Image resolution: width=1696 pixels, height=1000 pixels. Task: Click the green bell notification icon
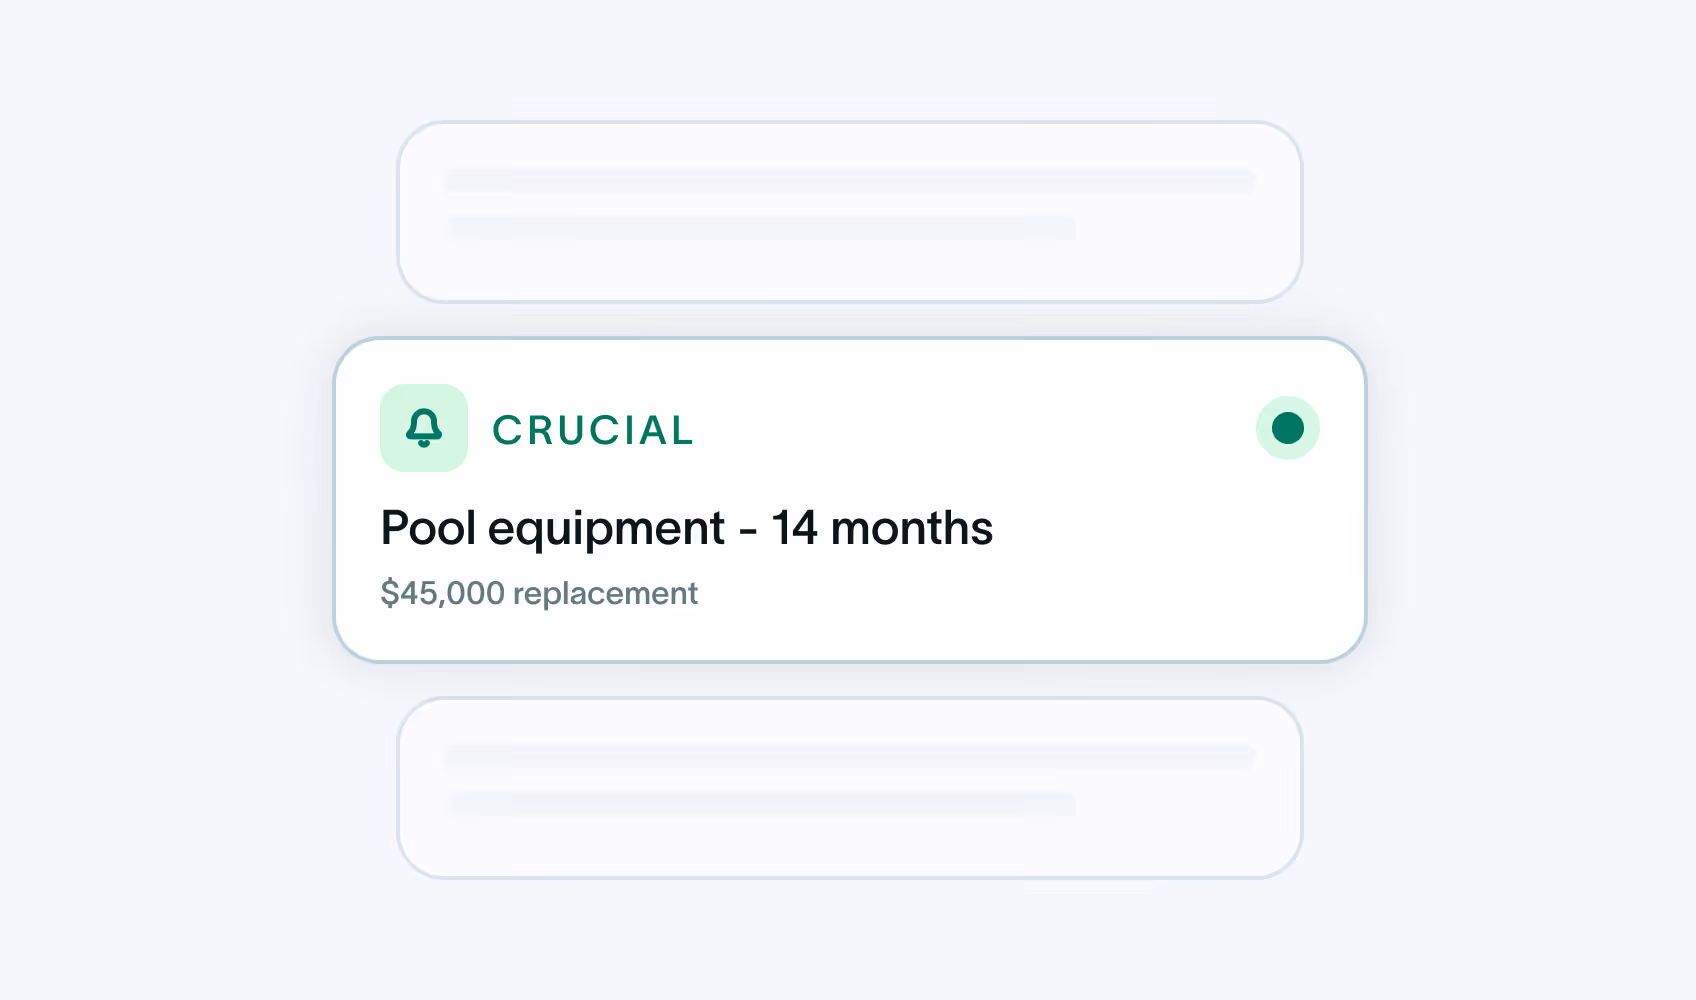[x=424, y=428]
